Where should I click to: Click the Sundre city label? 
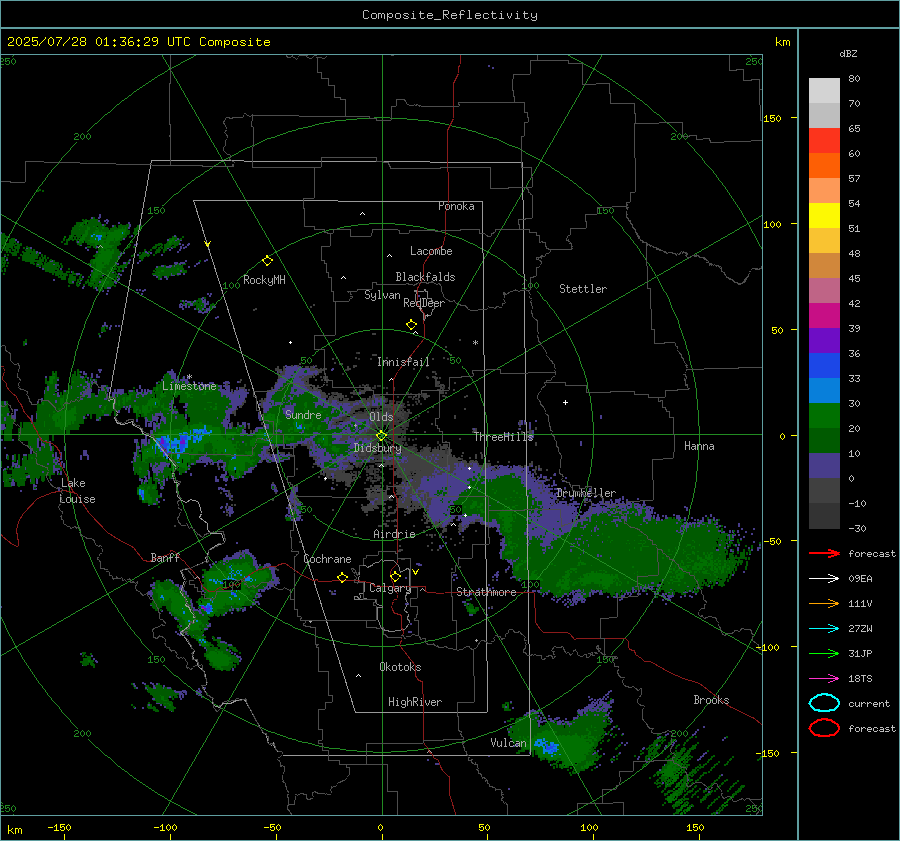coord(303,414)
